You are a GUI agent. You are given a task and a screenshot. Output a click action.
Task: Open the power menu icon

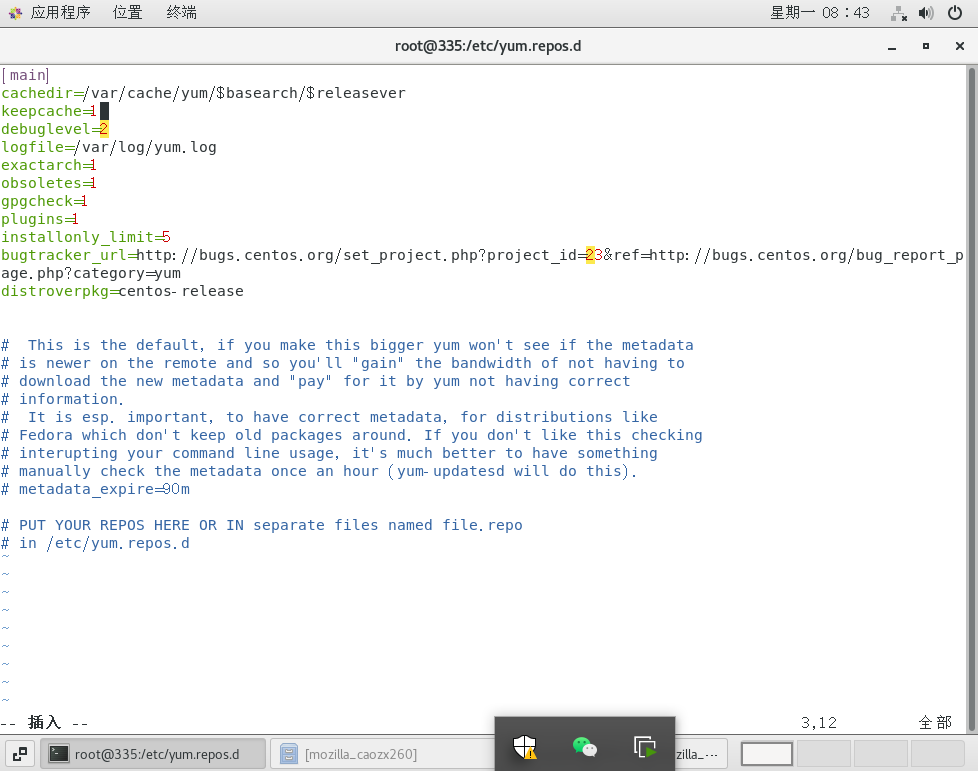[955, 12]
